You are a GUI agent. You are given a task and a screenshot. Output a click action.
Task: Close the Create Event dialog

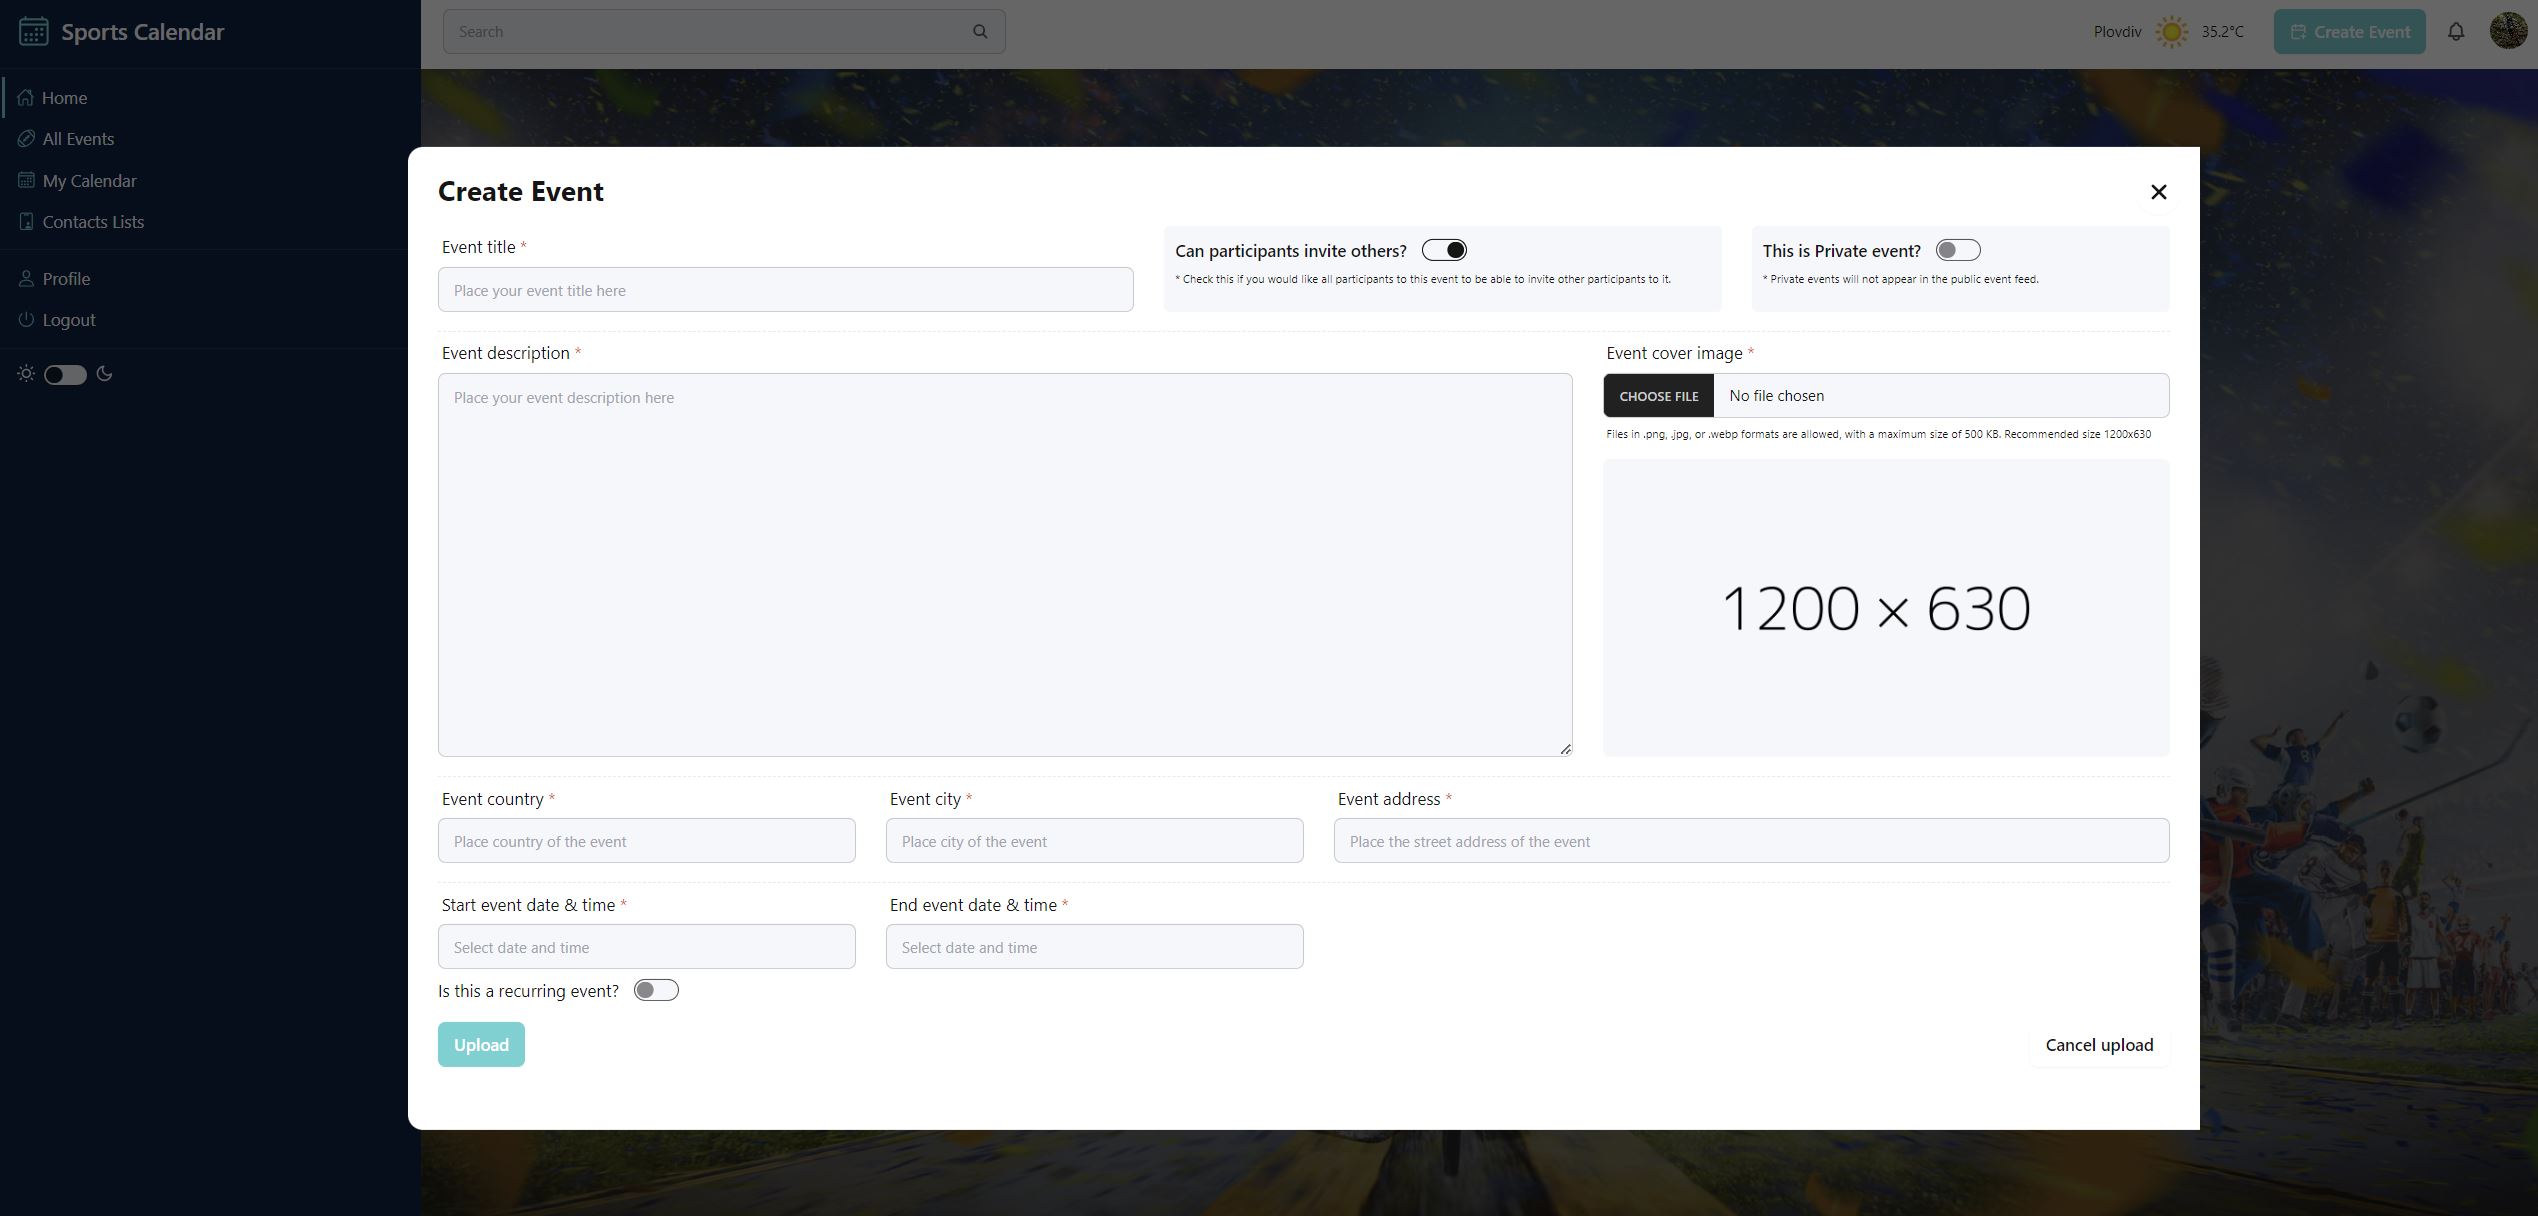pos(2158,192)
